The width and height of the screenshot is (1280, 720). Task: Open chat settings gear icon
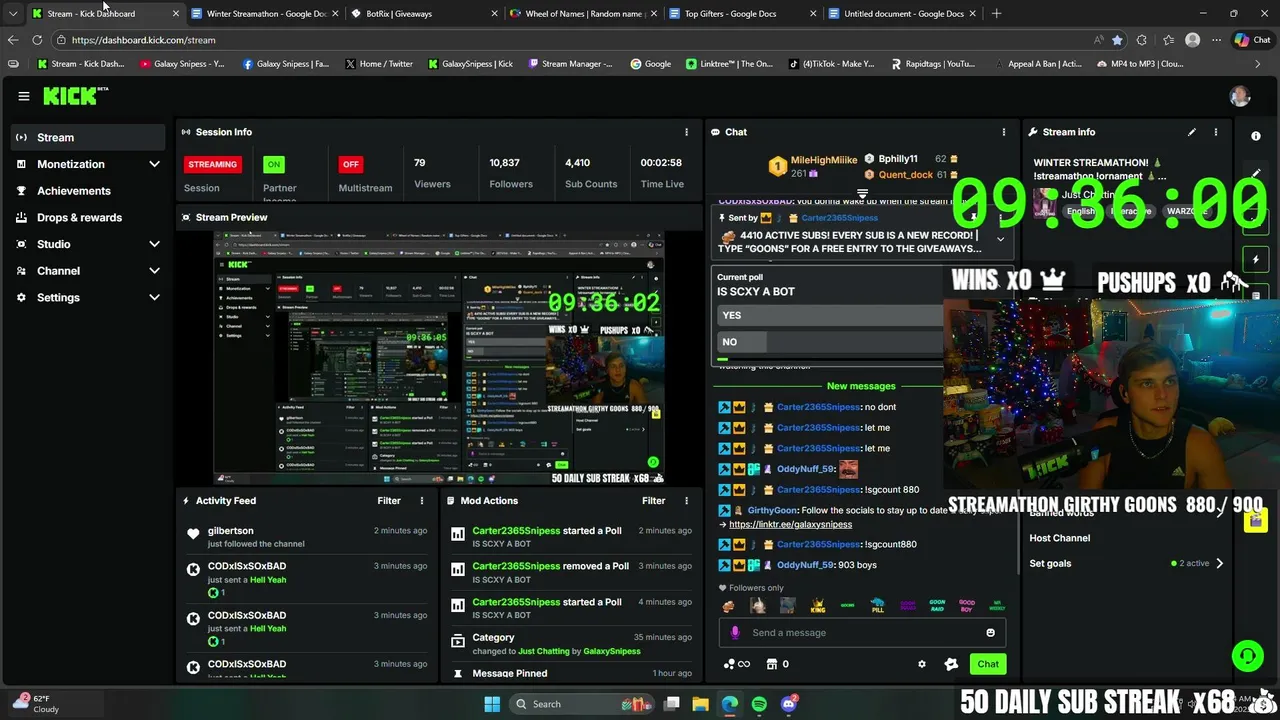(922, 664)
